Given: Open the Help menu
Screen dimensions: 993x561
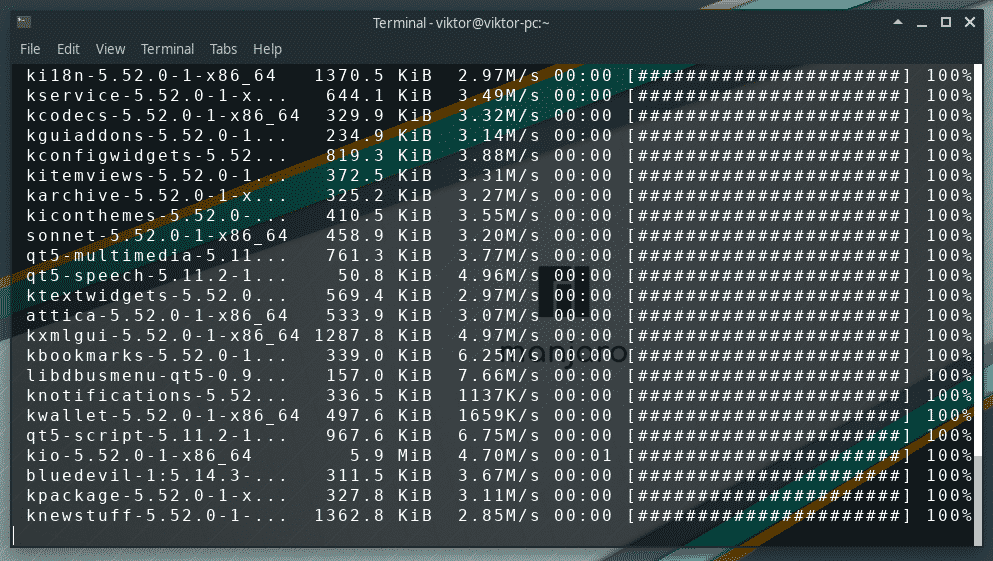Looking at the screenshot, I should (267, 49).
